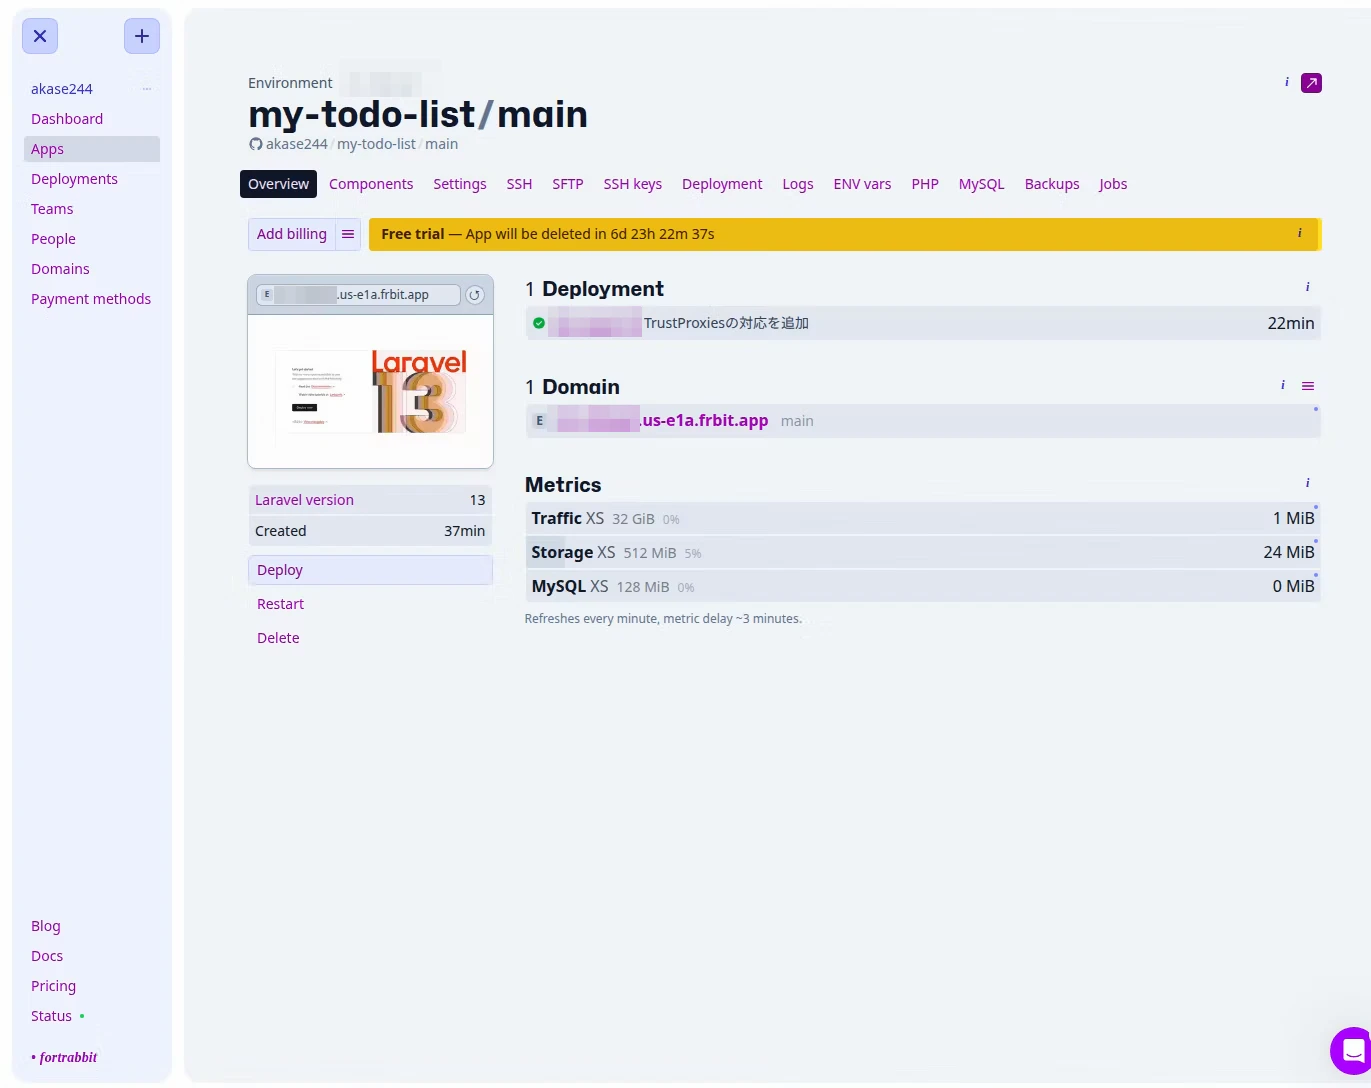Viewport: 1371px width, 1088px height.
Task: Go to Apps in the sidebar
Action: click(x=91, y=149)
